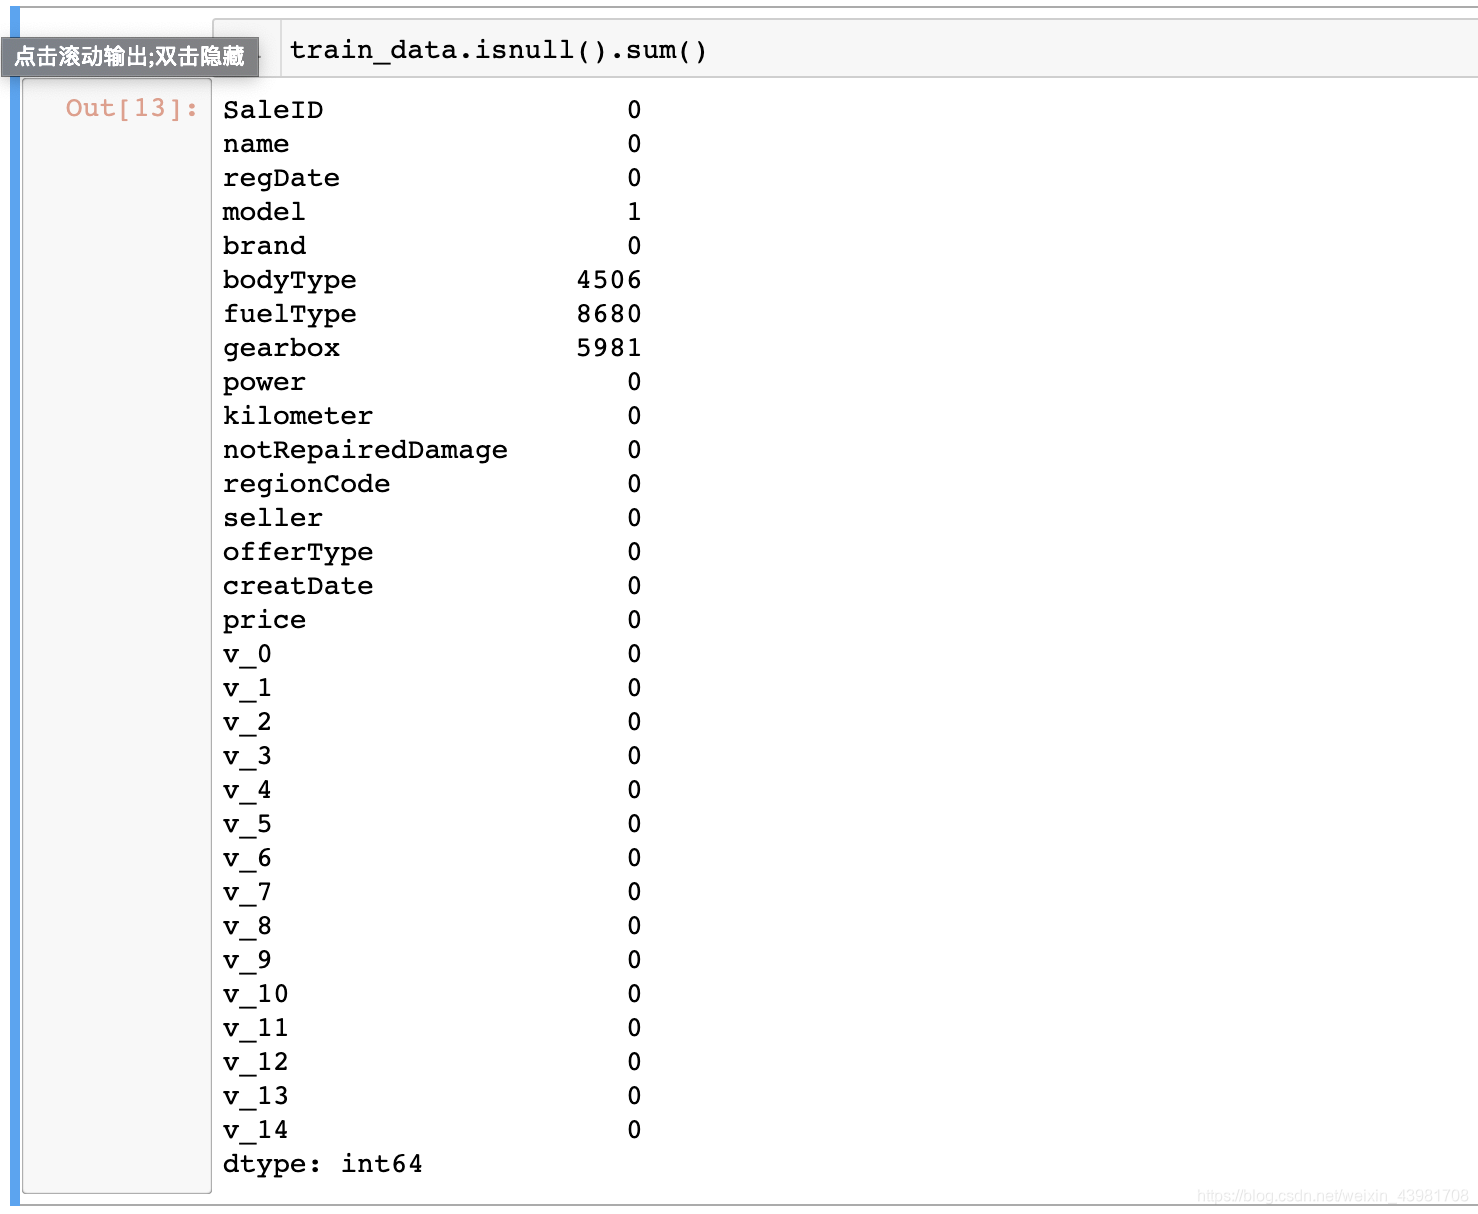Screen dimensions: 1478x1214
Task: Click the v_8 row label
Action: (247, 926)
